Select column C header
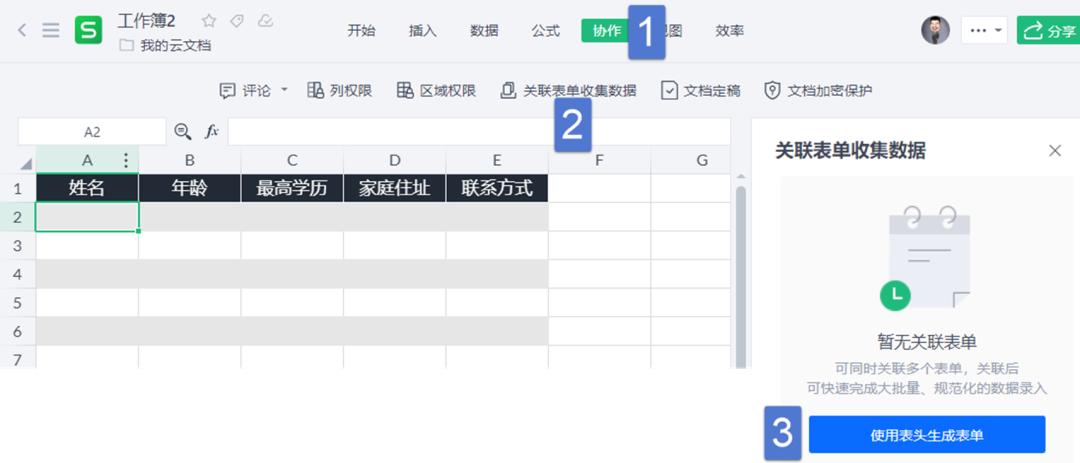 [x=292, y=160]
